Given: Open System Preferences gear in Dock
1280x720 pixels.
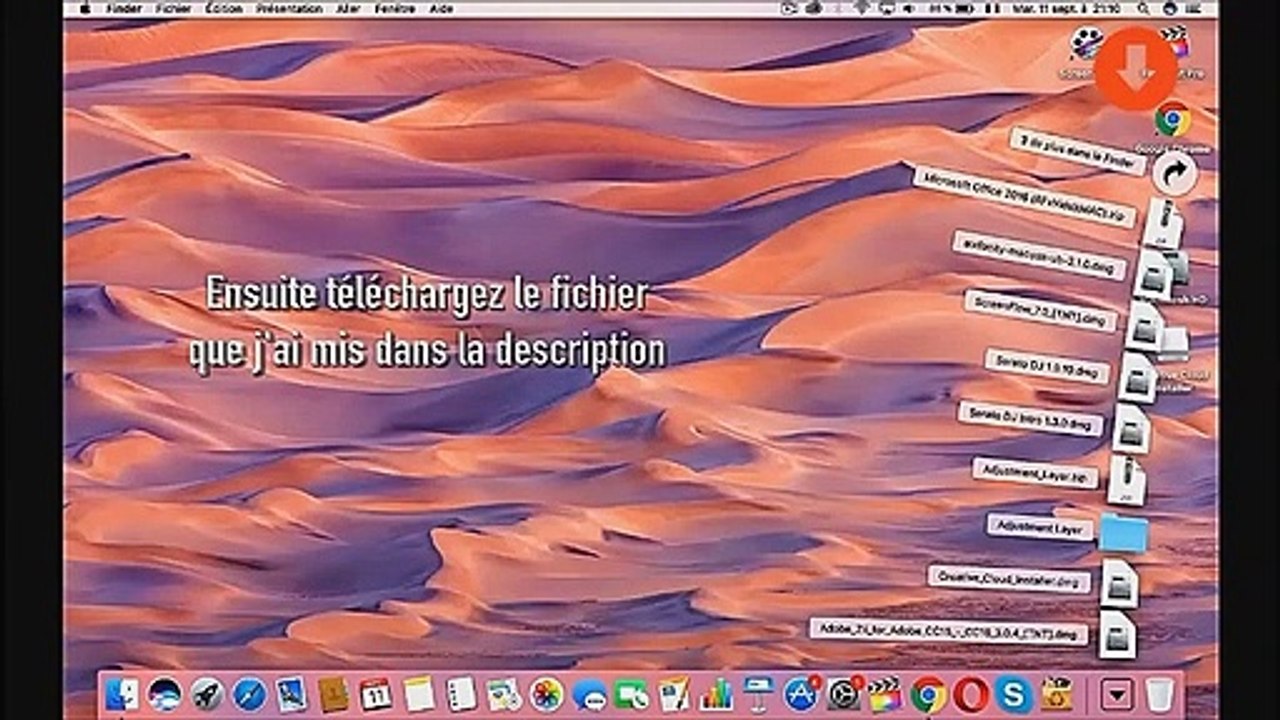Looking at the screenshot, I should click(844, 694).
